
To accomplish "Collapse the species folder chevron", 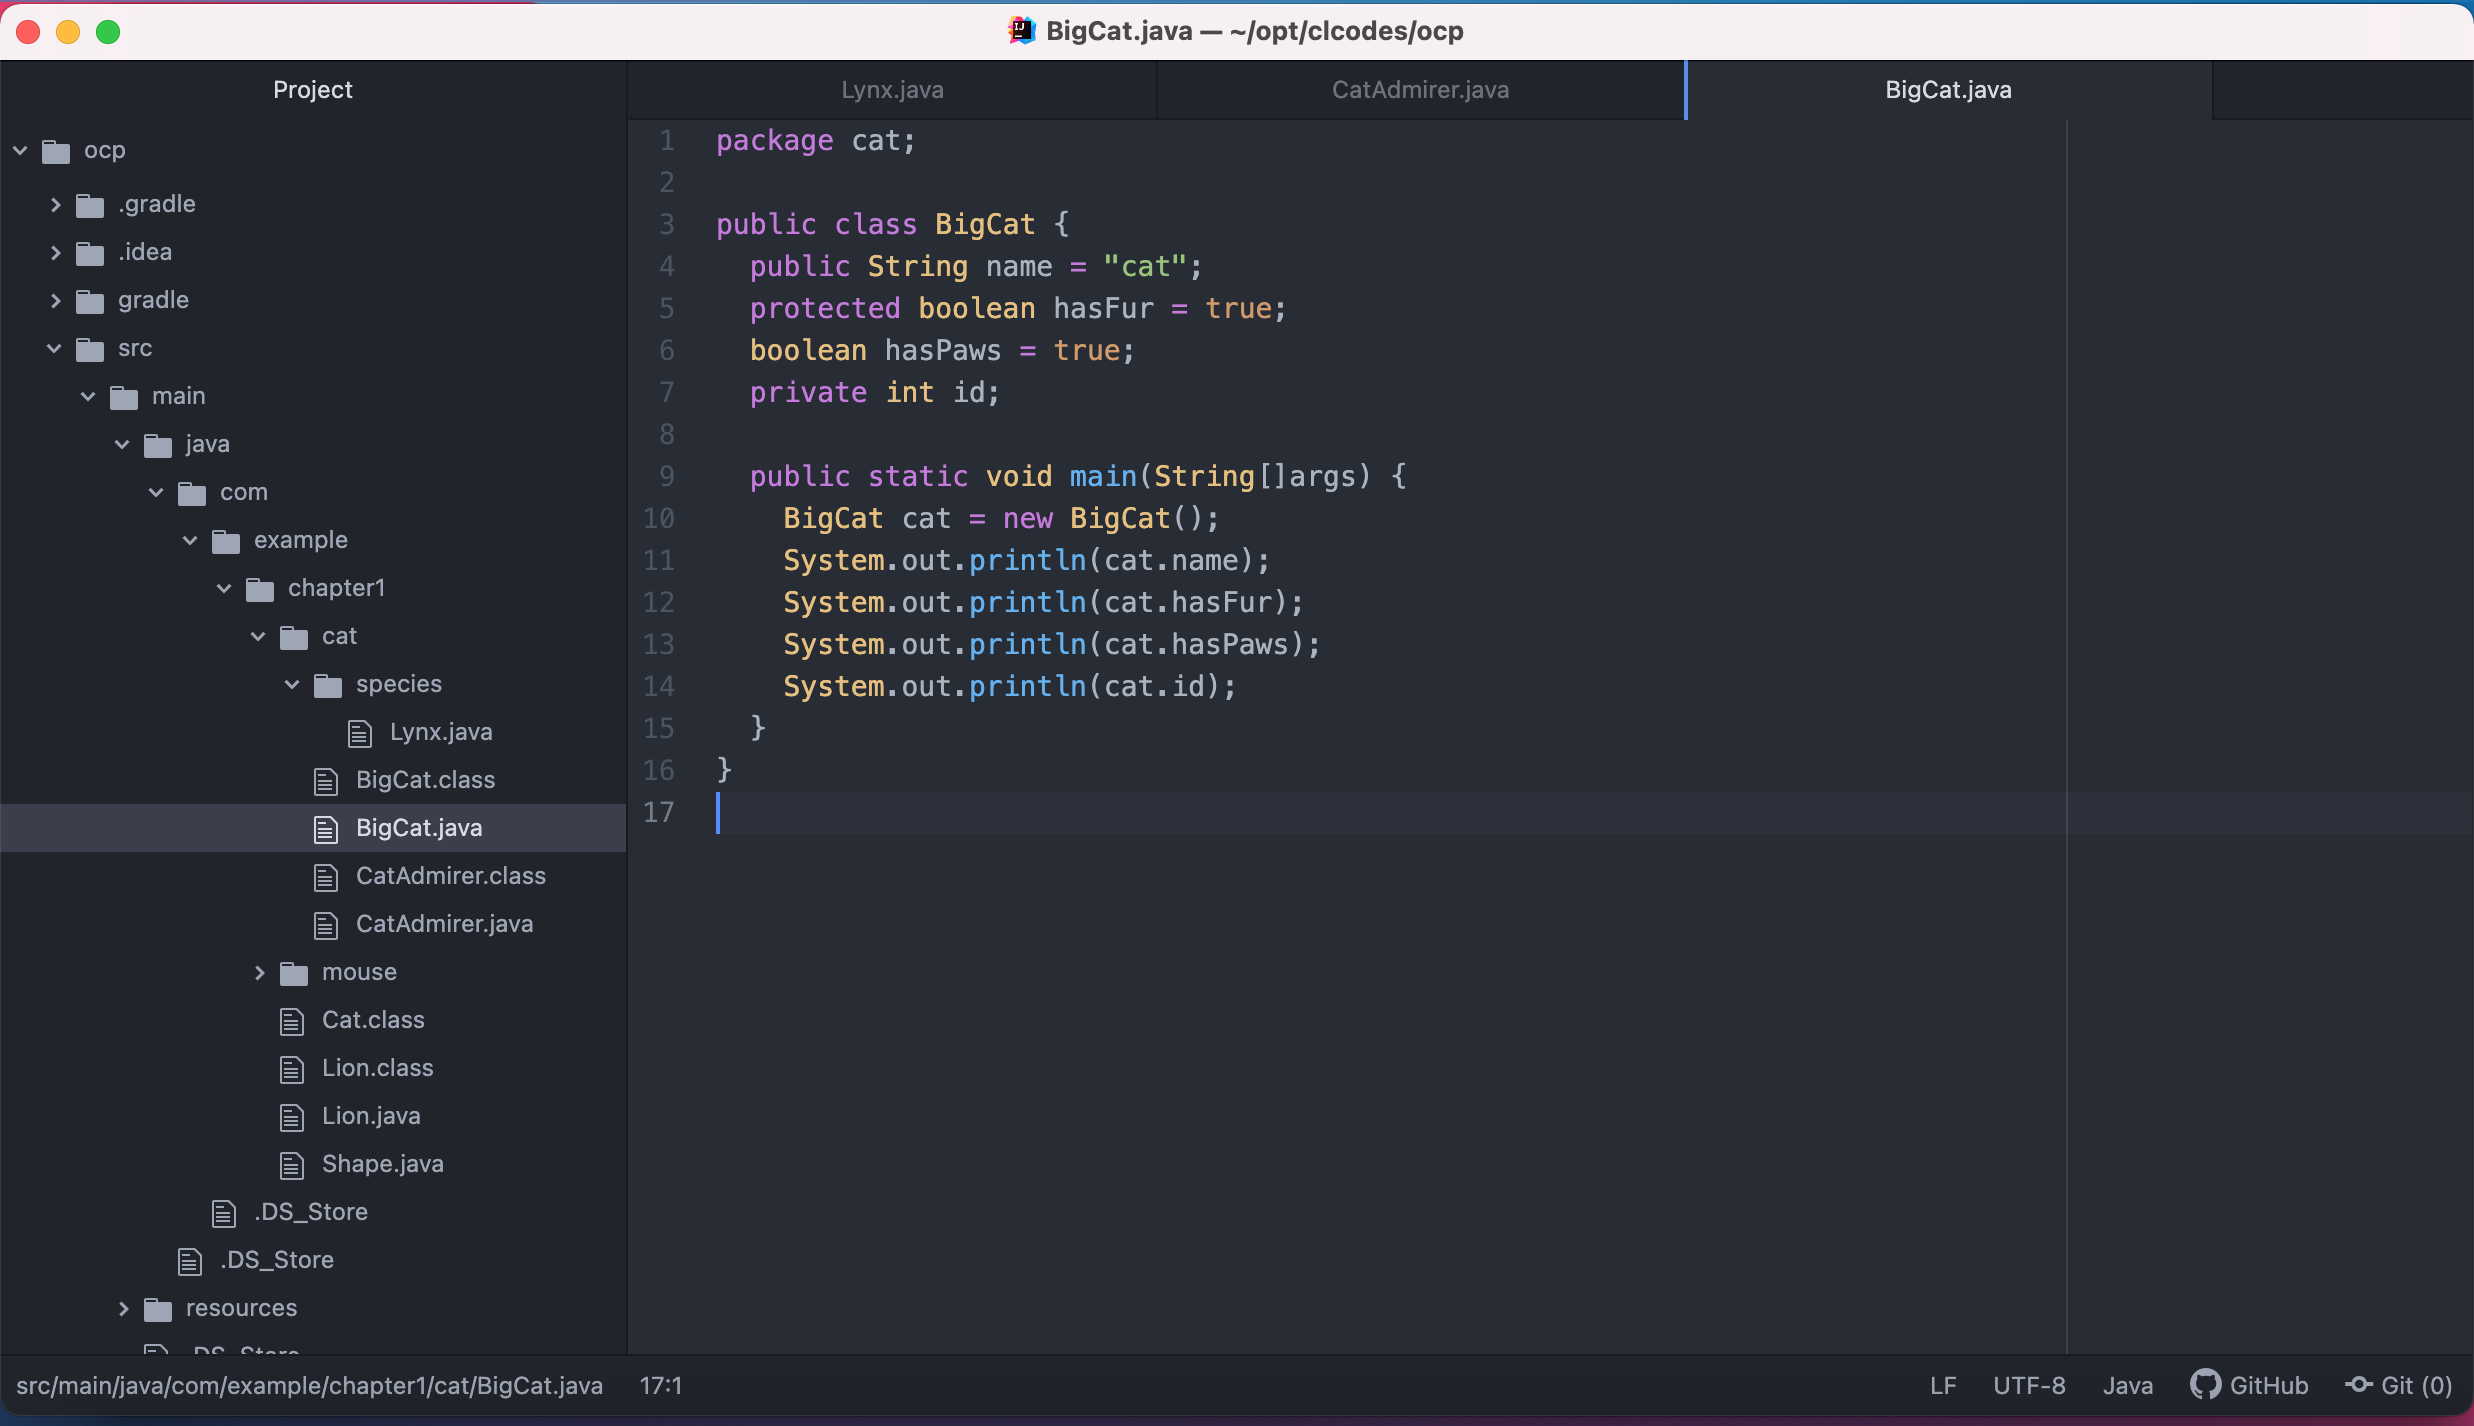I will tap(292, 685).
